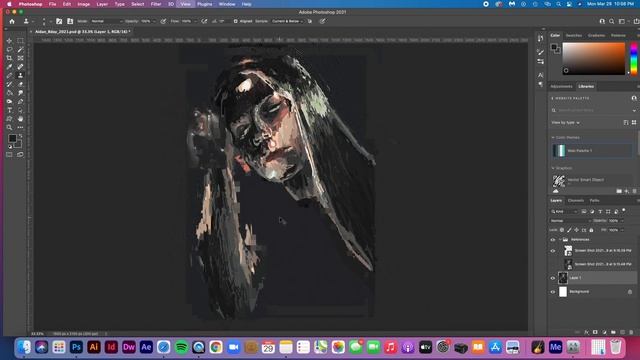
Task: Select the Paint Bucket tool
Action: (9, 93)
